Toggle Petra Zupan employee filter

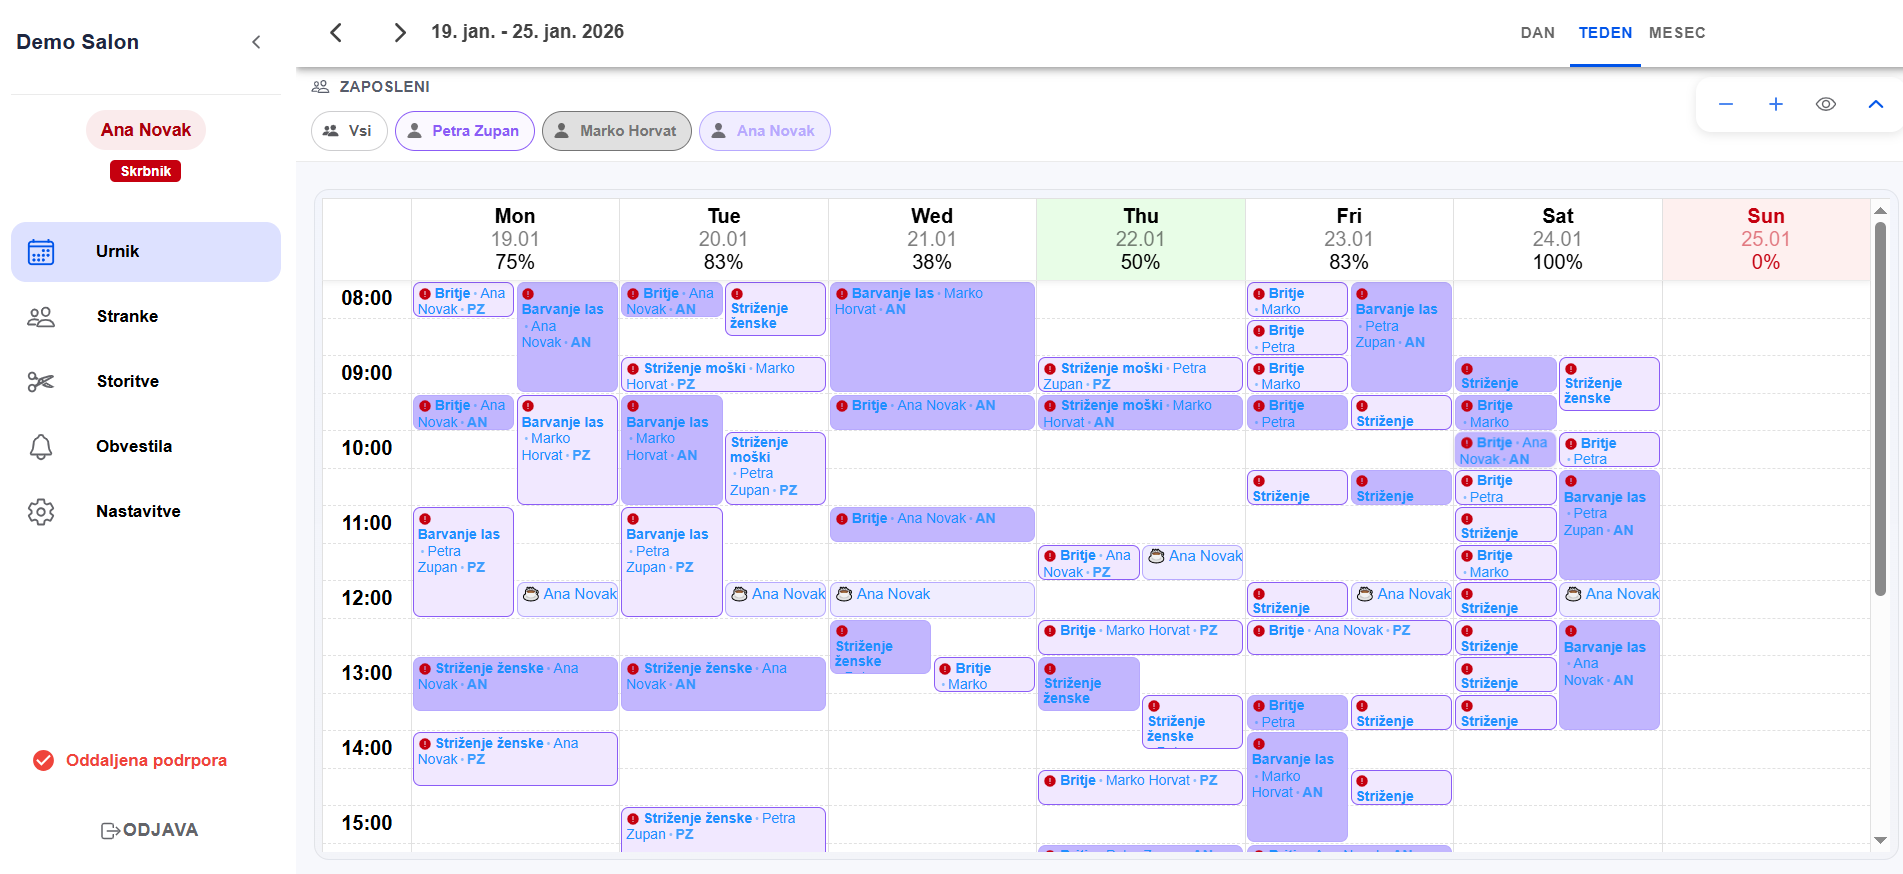[465, 131]
